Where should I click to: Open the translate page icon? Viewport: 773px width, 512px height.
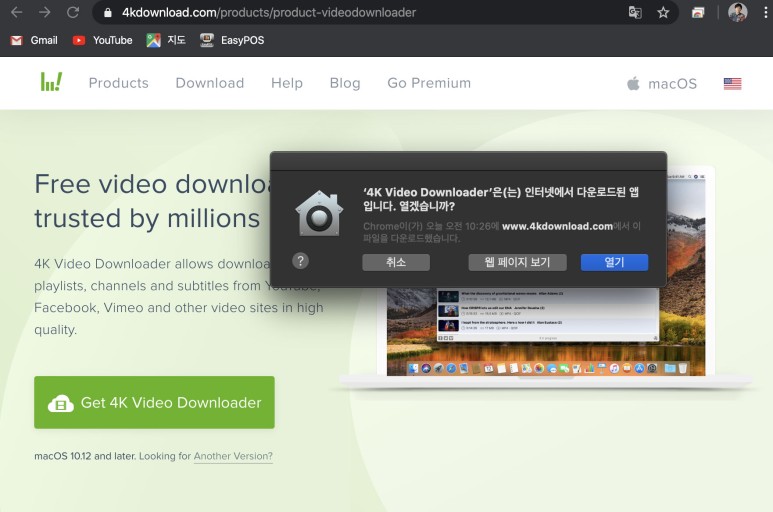pos(635,12)
